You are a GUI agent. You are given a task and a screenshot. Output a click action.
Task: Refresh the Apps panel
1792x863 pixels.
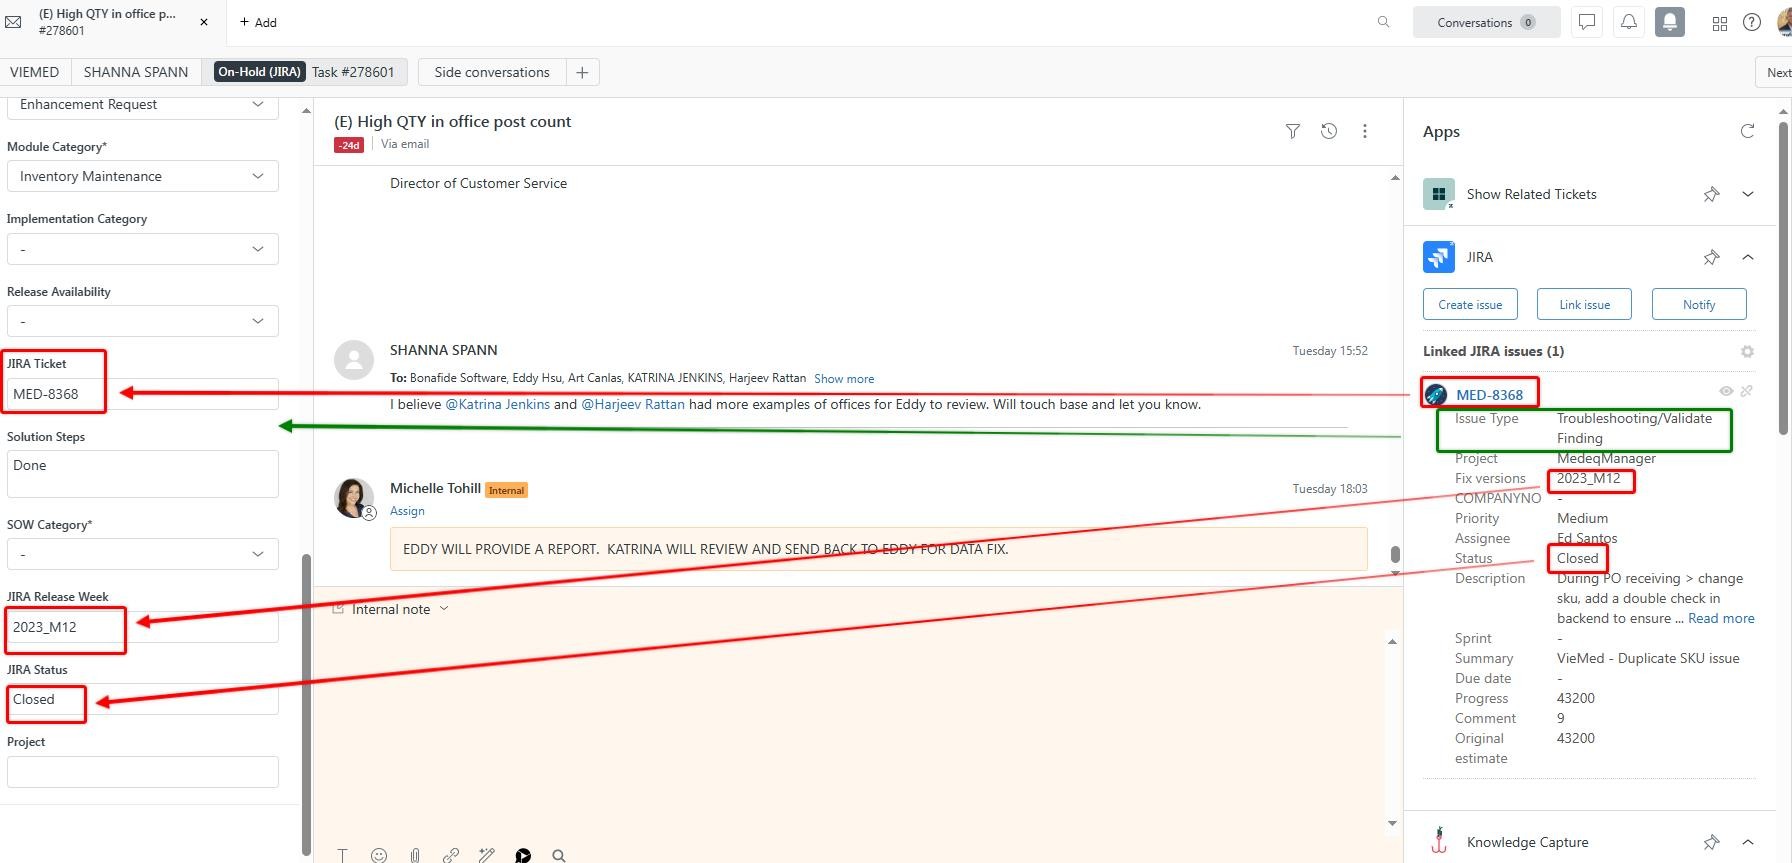tap(1747, 131)
